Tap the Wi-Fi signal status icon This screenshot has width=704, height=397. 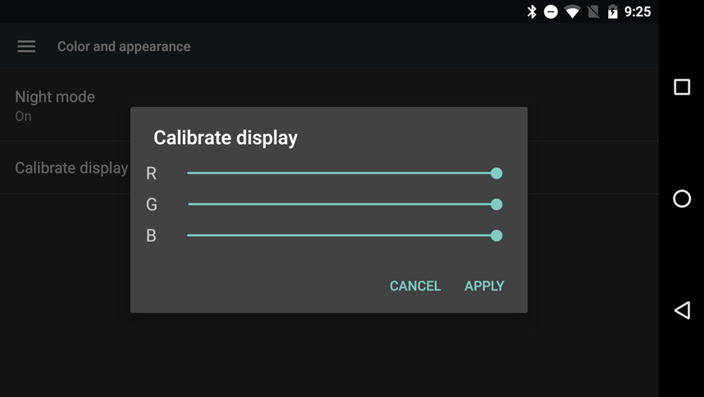(x=572, y=12)
